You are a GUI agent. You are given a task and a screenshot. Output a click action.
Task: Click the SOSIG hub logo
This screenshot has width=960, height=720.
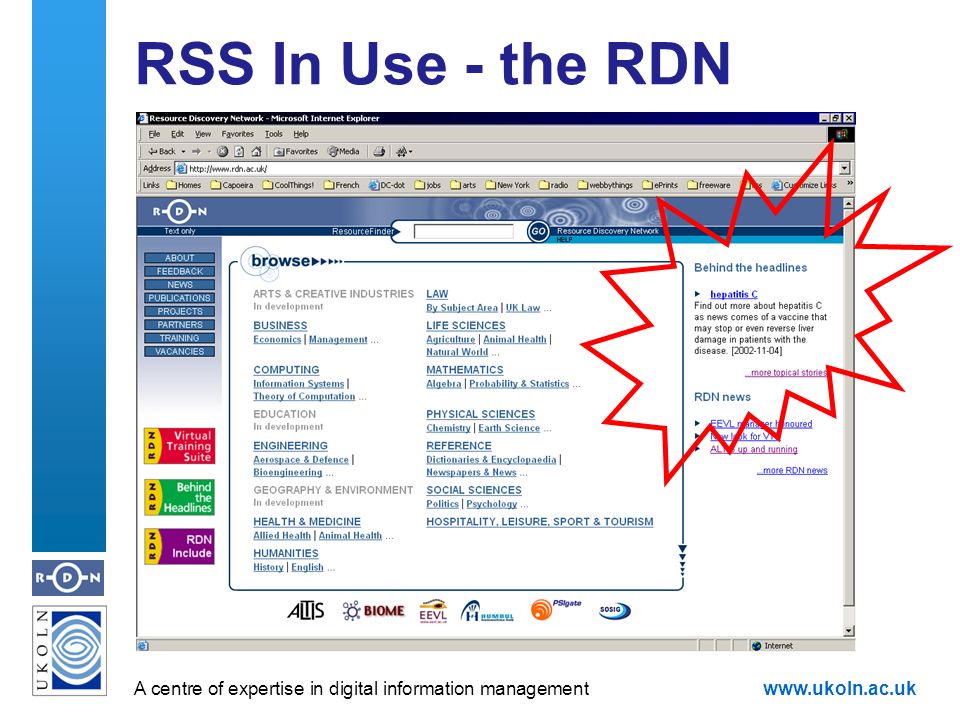[x=615, y=610]
